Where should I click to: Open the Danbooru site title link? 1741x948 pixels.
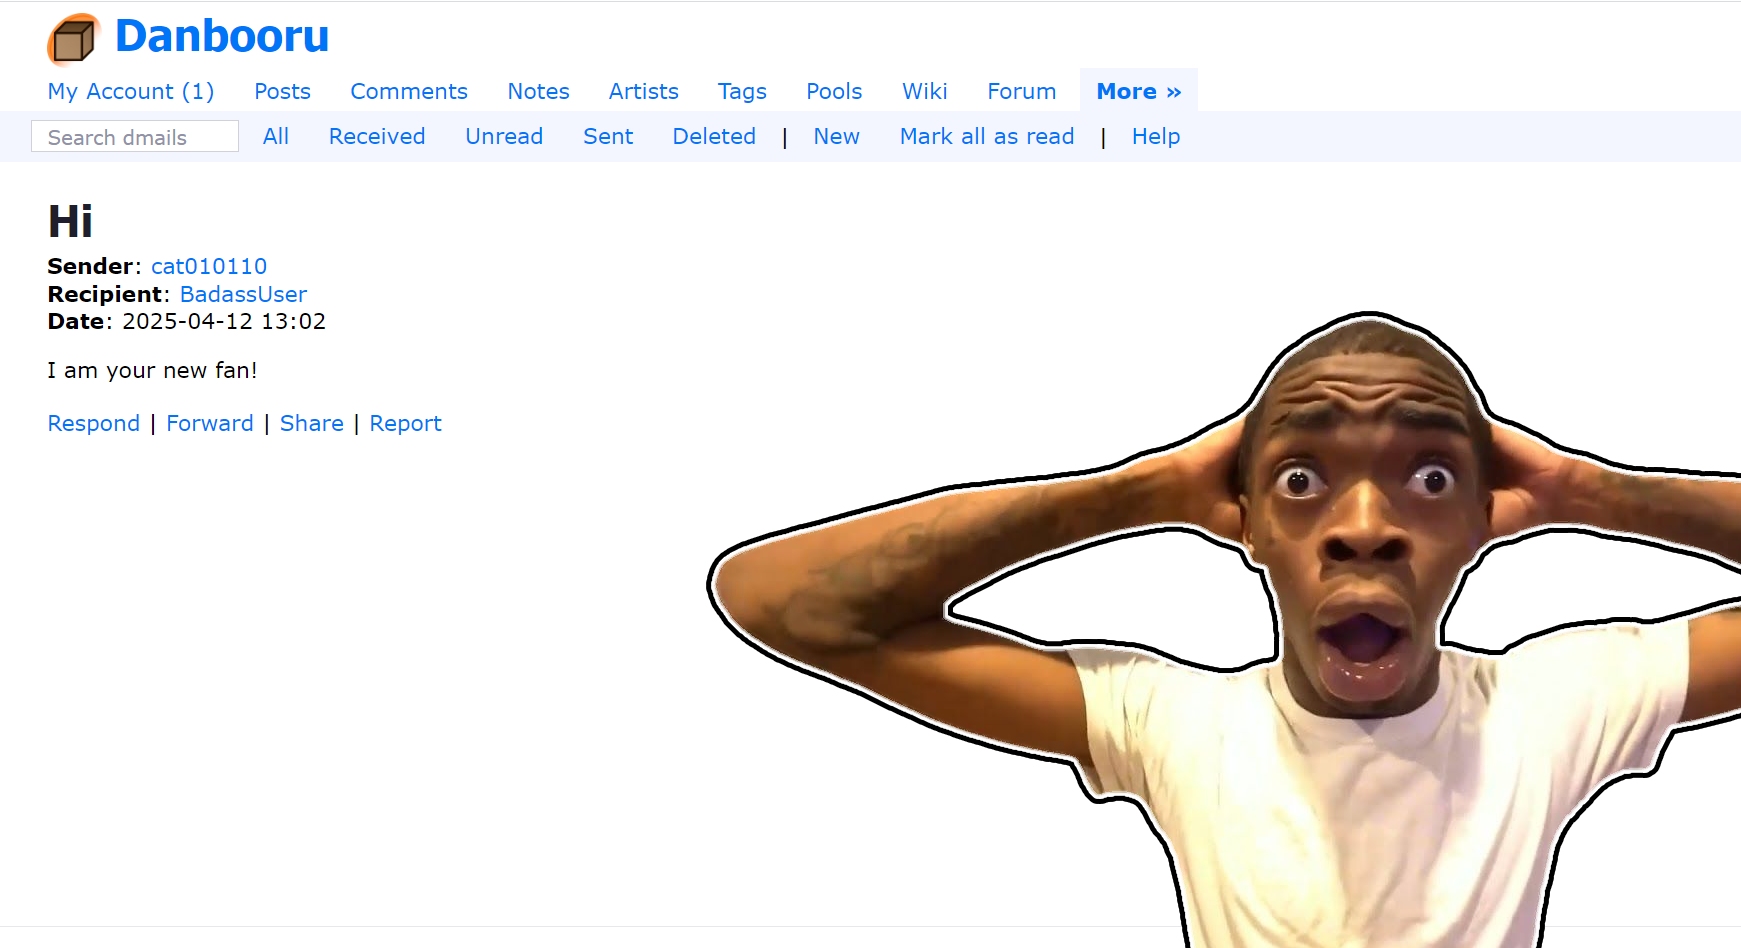pyautogui.click(x=222, y=36)
